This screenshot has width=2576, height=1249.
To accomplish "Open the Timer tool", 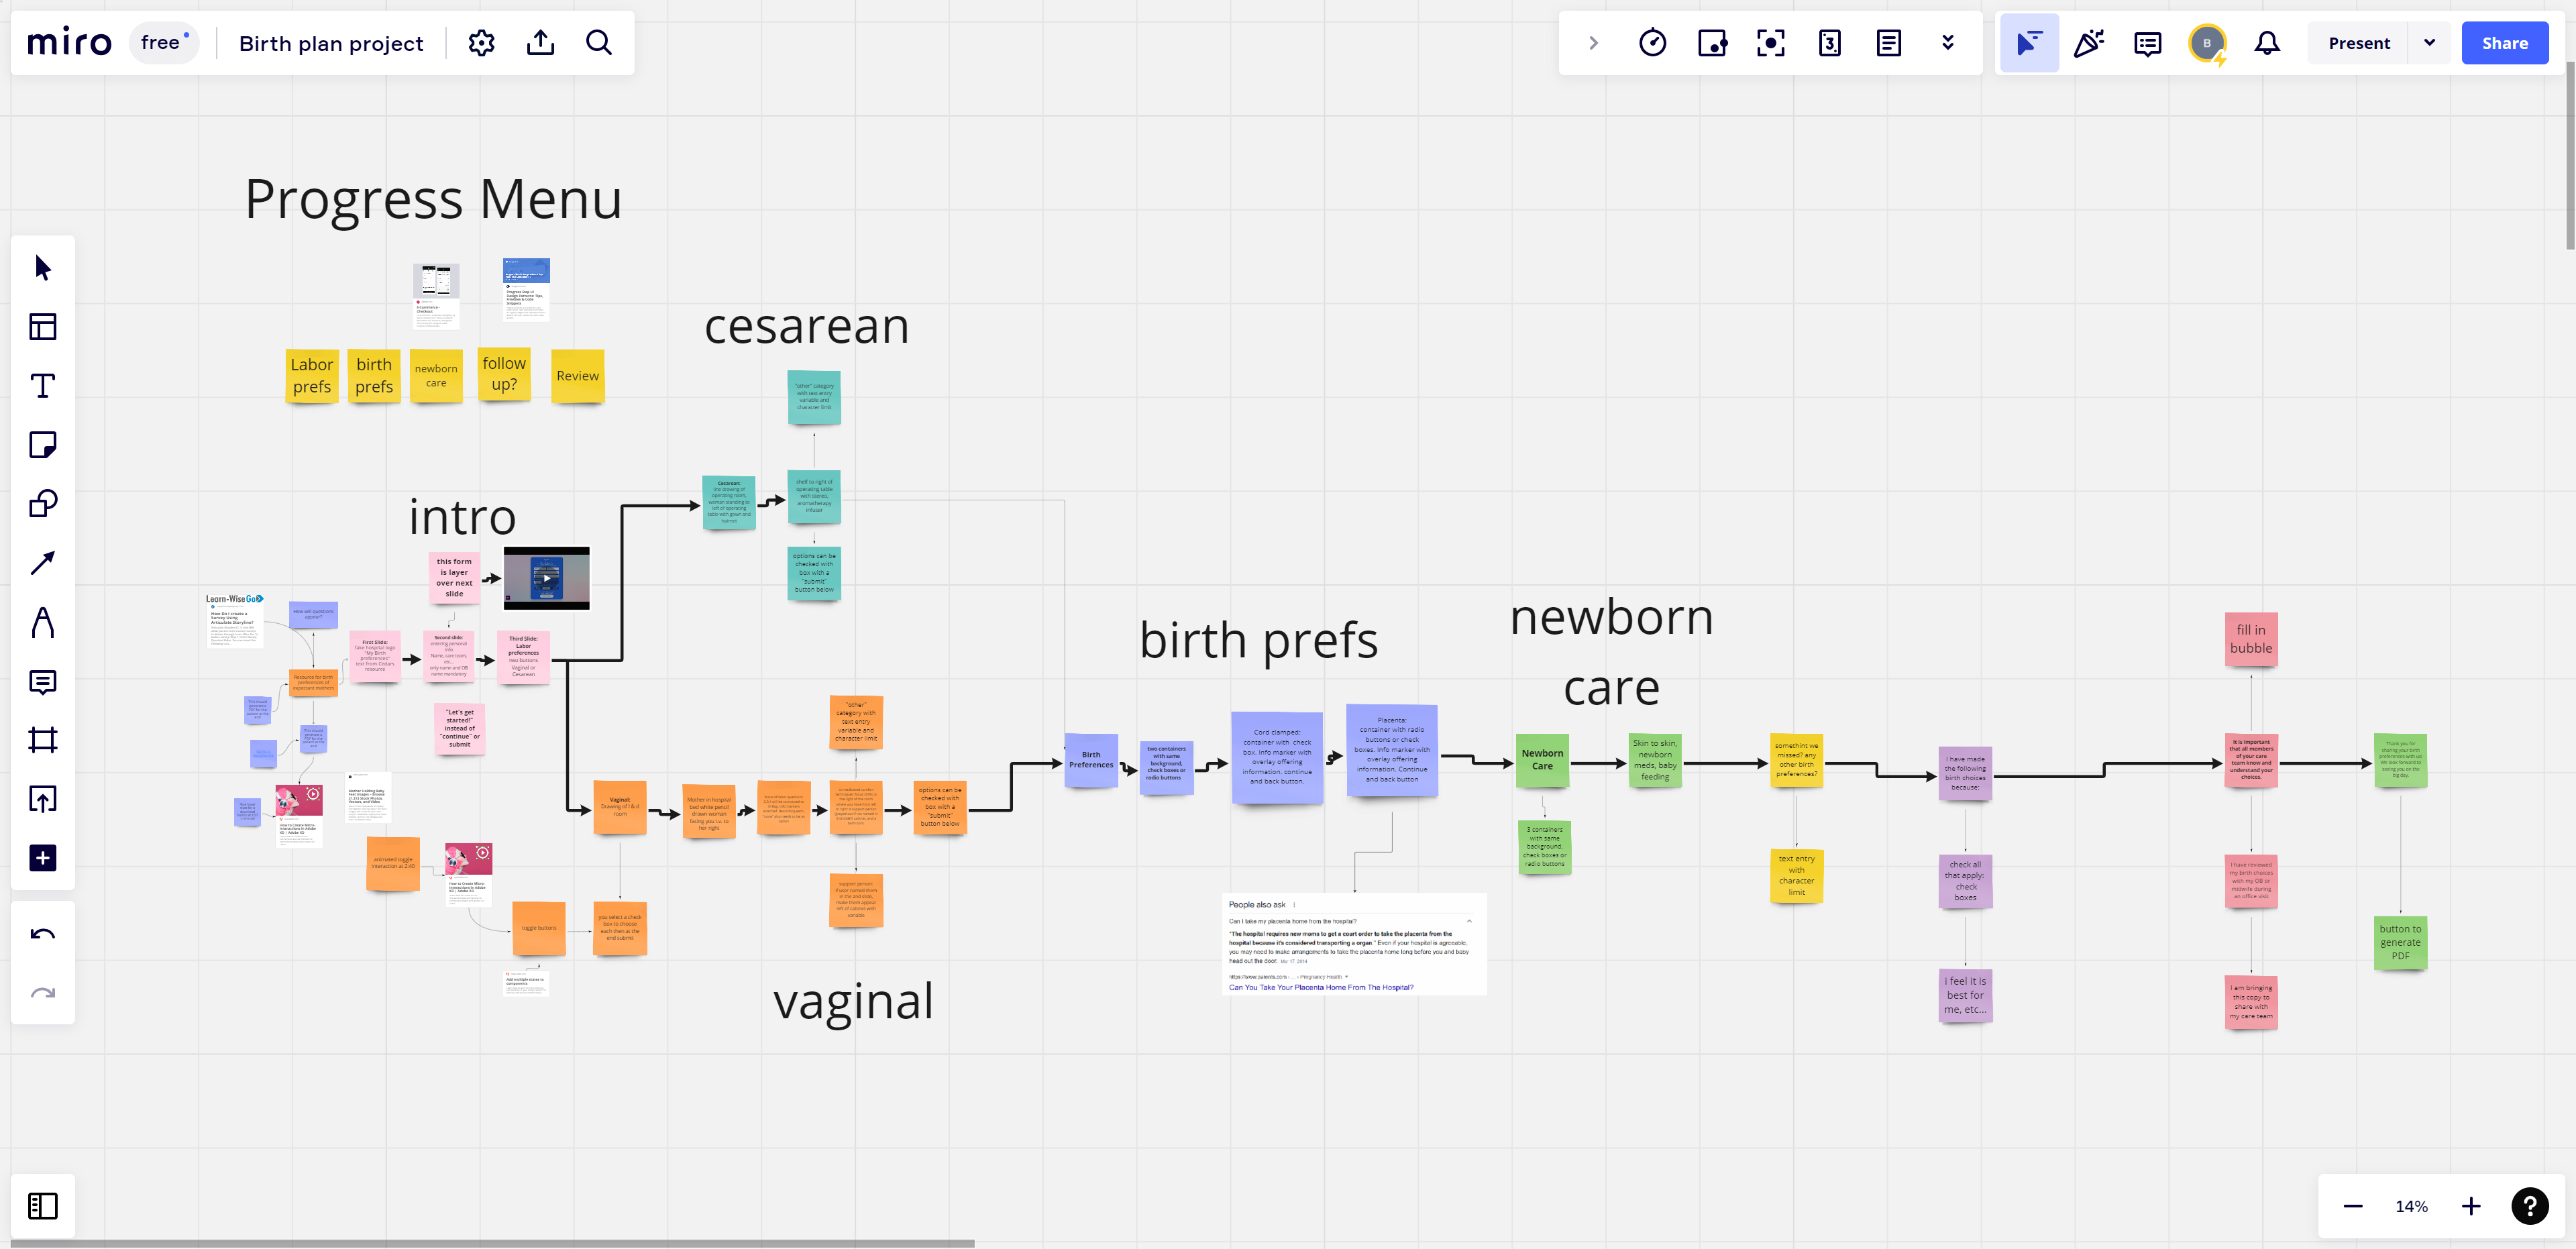I will coord(1652,43).
